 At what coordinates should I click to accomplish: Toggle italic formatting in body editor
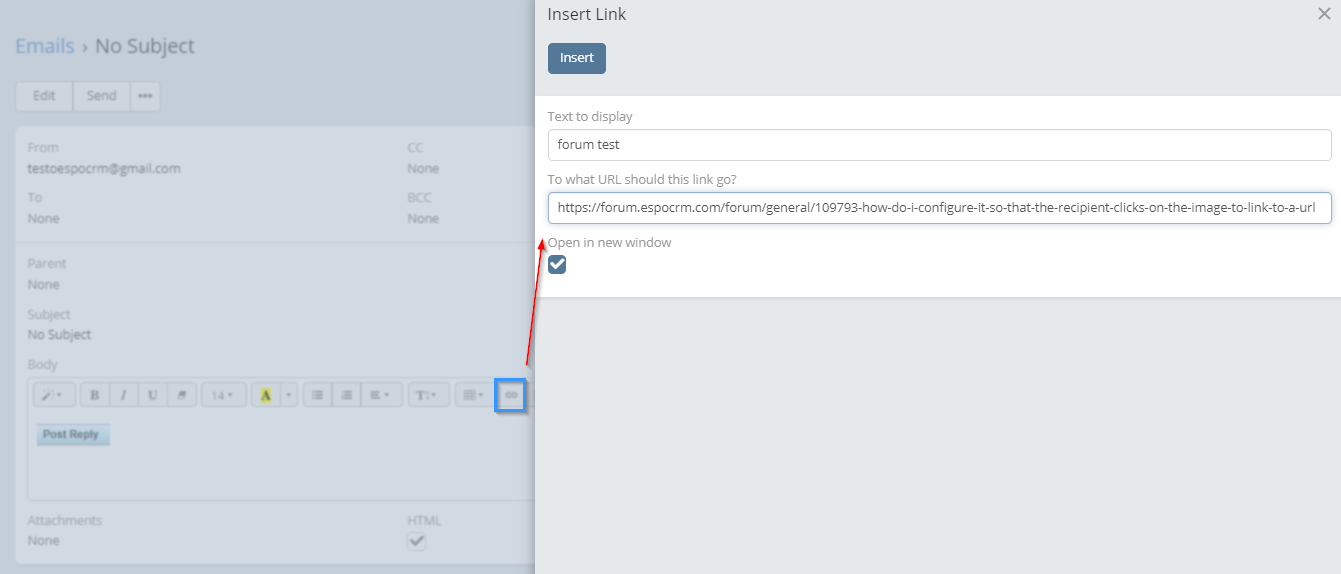pos(123,395)
